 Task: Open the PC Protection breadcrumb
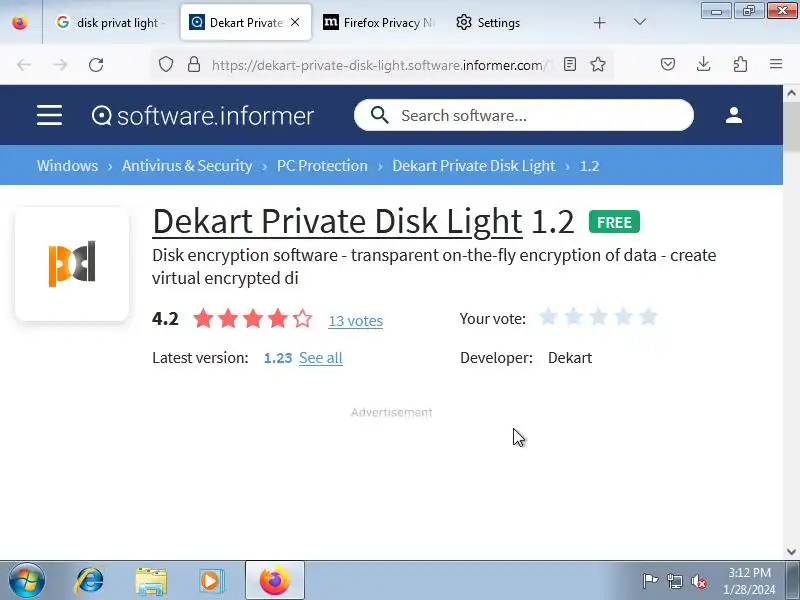click(322, 166)
